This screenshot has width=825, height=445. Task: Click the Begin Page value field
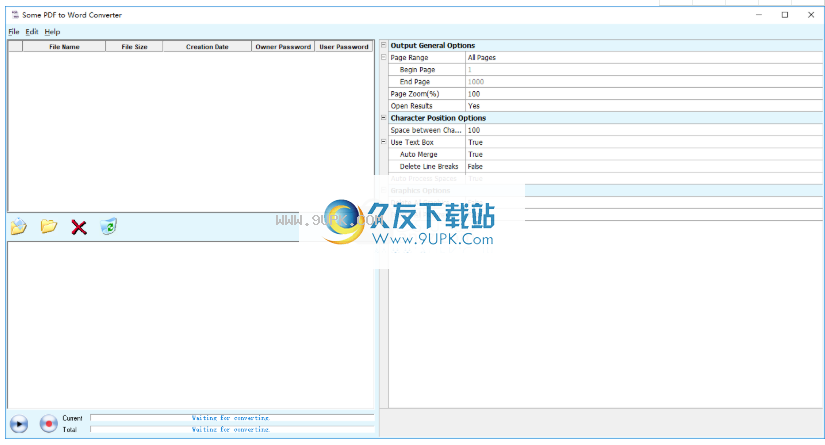click(x=644, y=69)
